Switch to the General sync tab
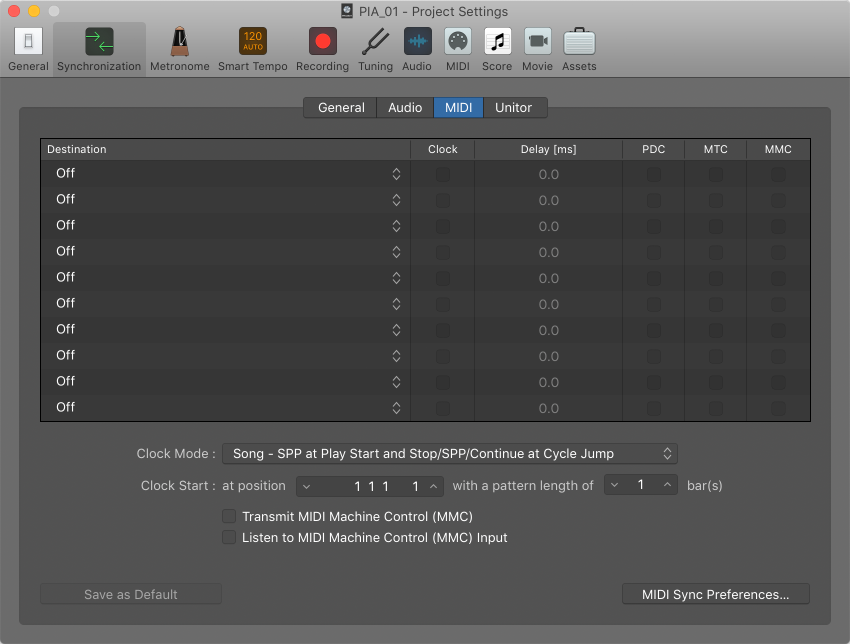 341,107
